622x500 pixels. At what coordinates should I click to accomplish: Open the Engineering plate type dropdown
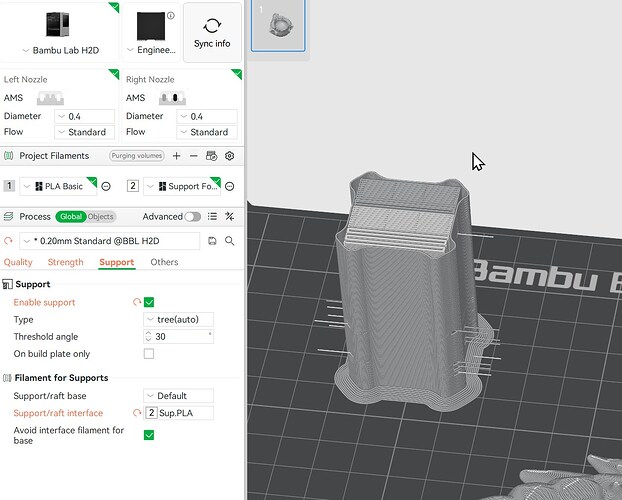click(151, 50)
